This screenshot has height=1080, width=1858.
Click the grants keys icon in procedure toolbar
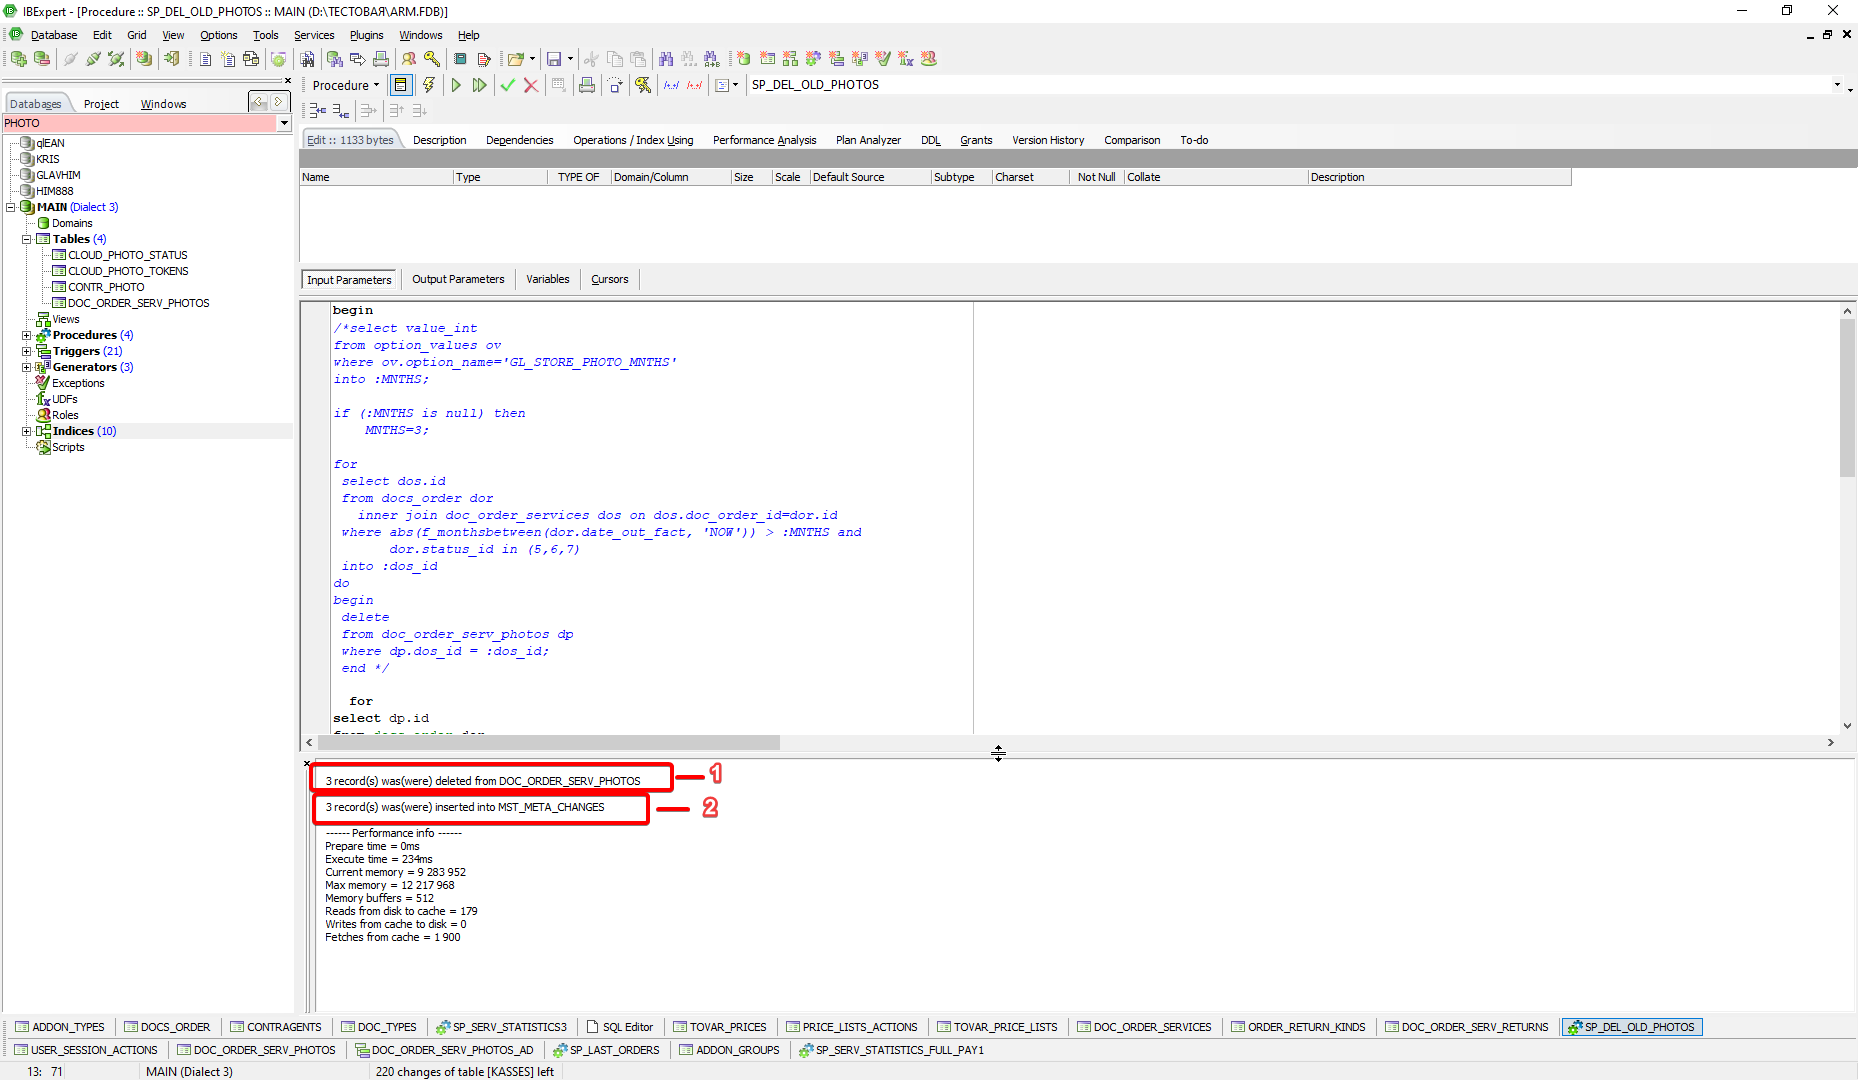pyautogui.click(x=643, y=85)
